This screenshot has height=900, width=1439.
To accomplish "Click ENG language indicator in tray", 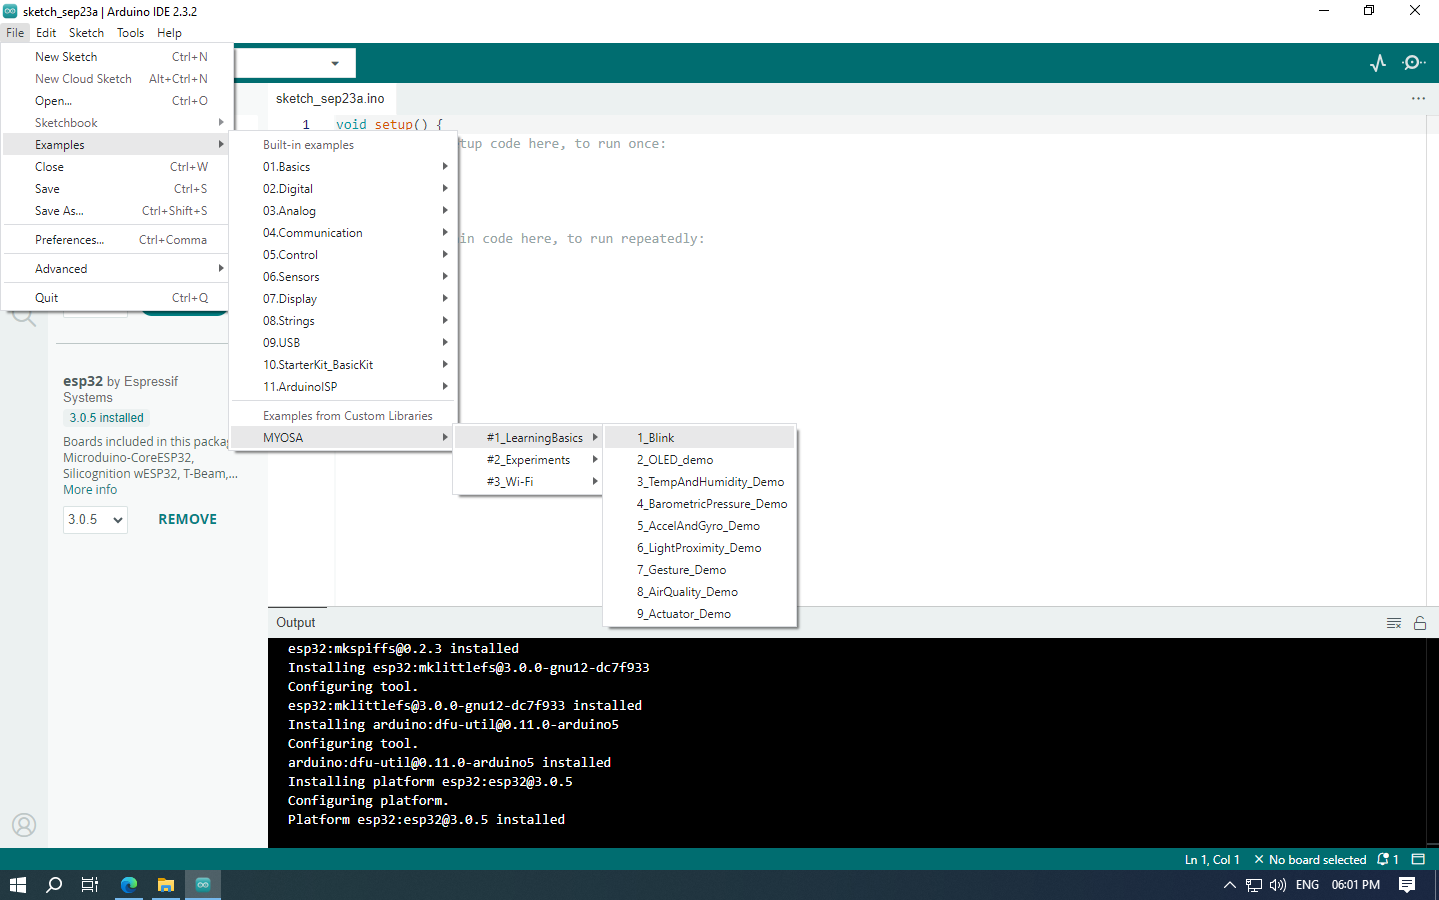I will (x=1307, y=885).
